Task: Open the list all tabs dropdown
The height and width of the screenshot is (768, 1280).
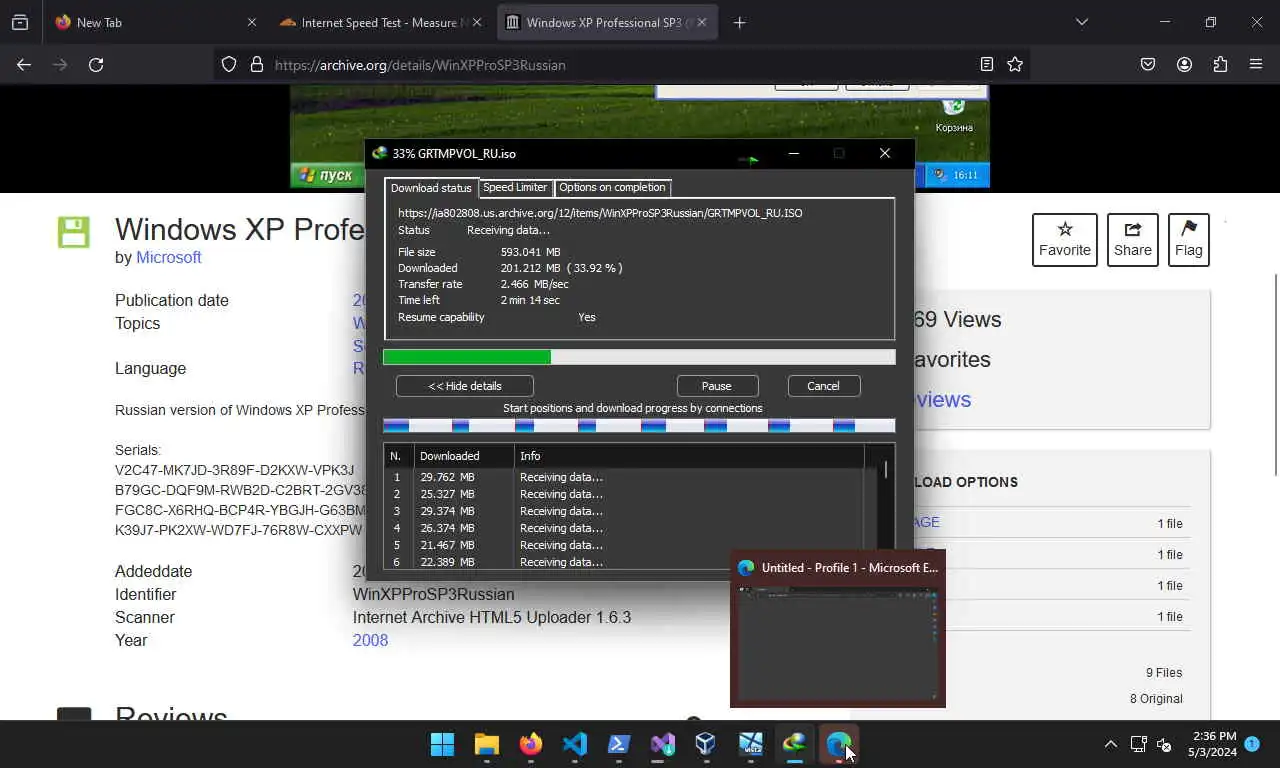Action: pyautogui.click(x=1082, y=22)
